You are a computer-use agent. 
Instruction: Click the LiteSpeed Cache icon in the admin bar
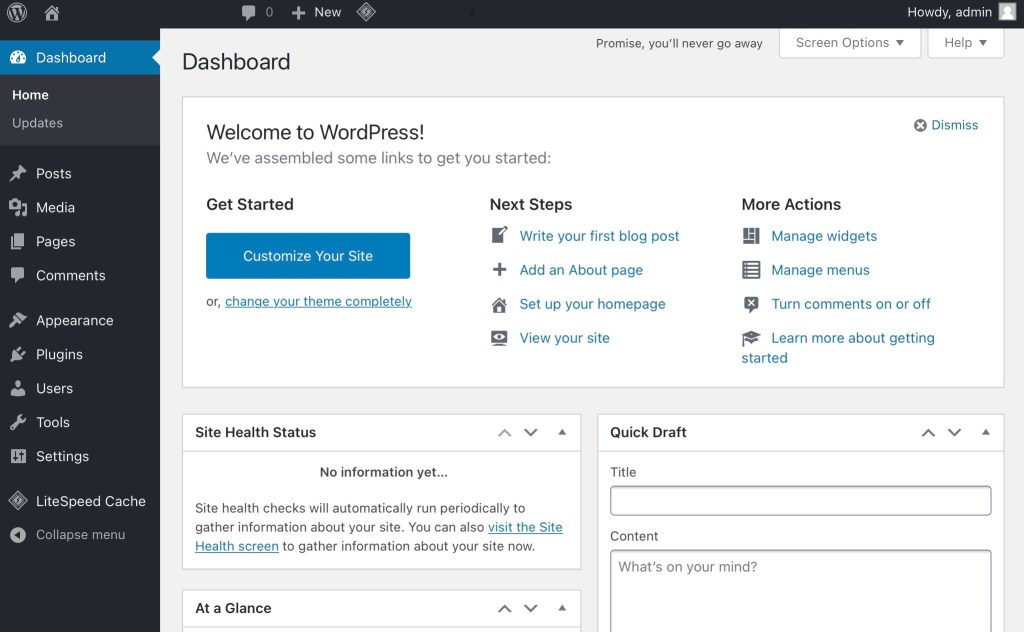366,13
